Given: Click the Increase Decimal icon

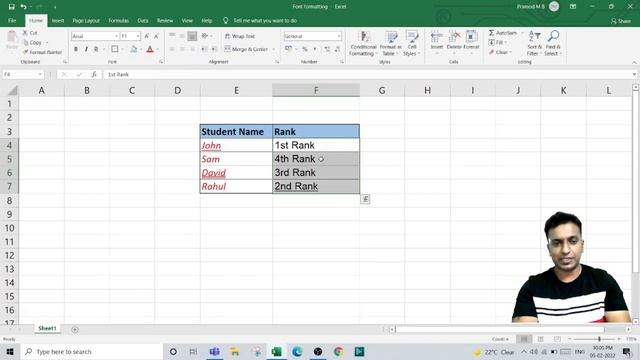Looking at the screenshot, I should coord(327,49).
